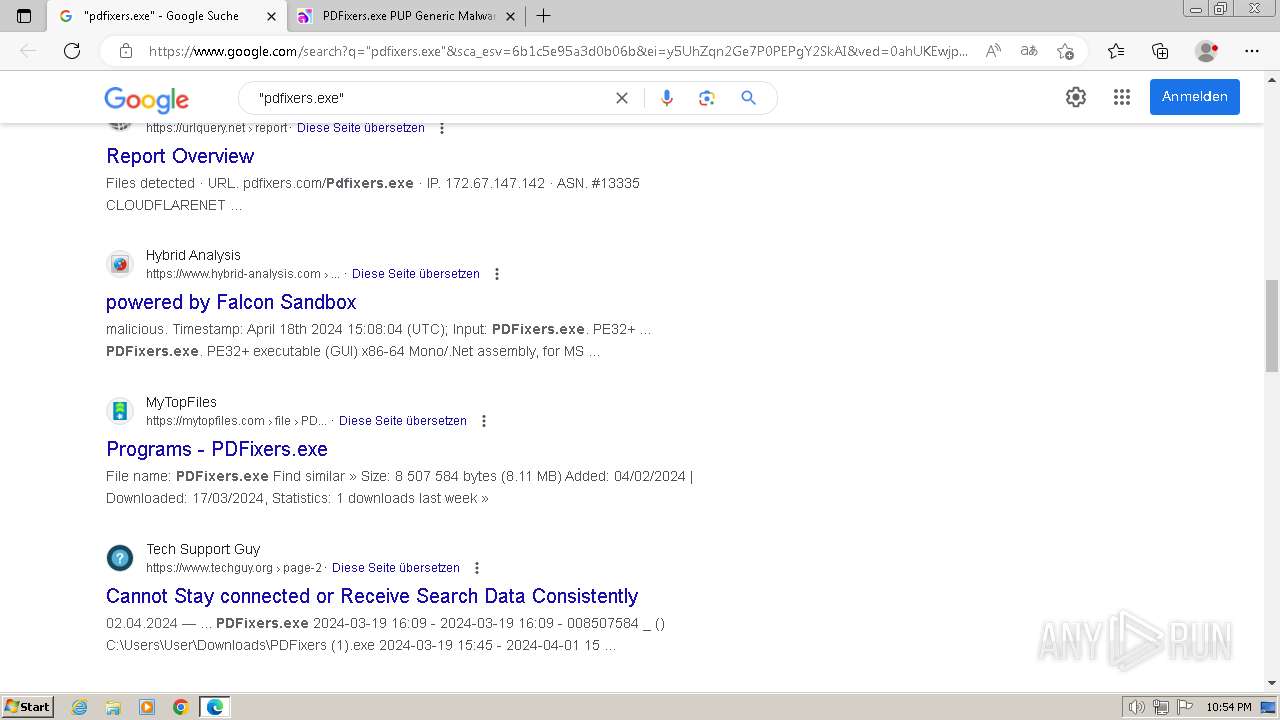This screenshot has height=720, width=1280.
Task: Click the Google search magnifier button
Action: (748, 98)
